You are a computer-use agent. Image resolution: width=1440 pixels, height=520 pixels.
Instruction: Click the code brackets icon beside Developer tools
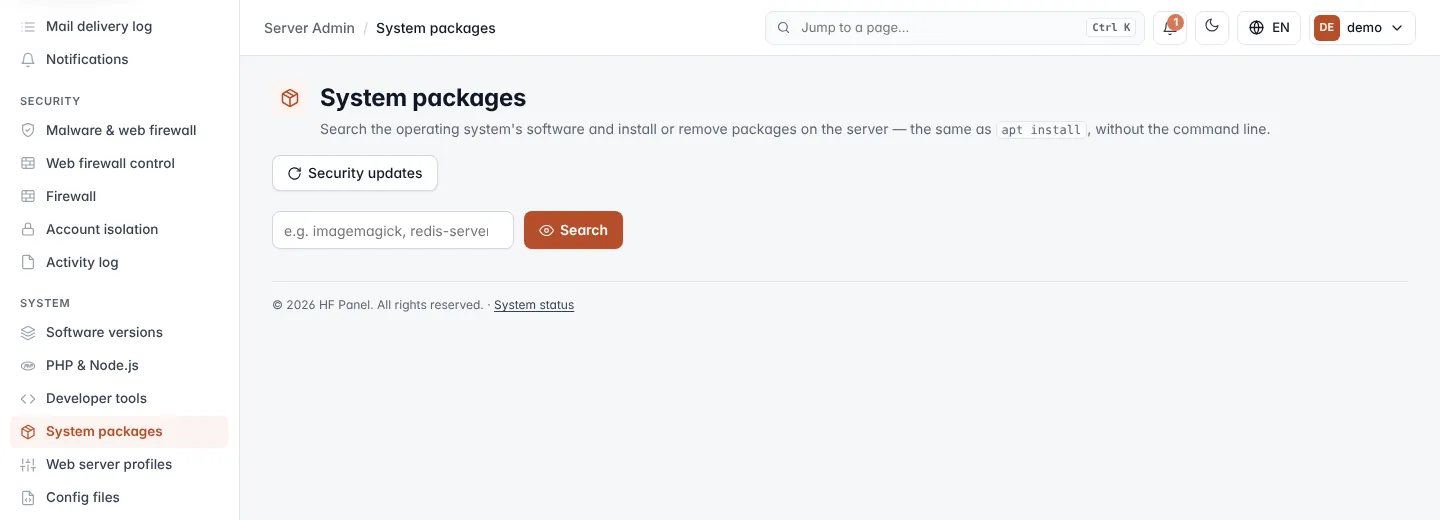[x=28, y=398]
